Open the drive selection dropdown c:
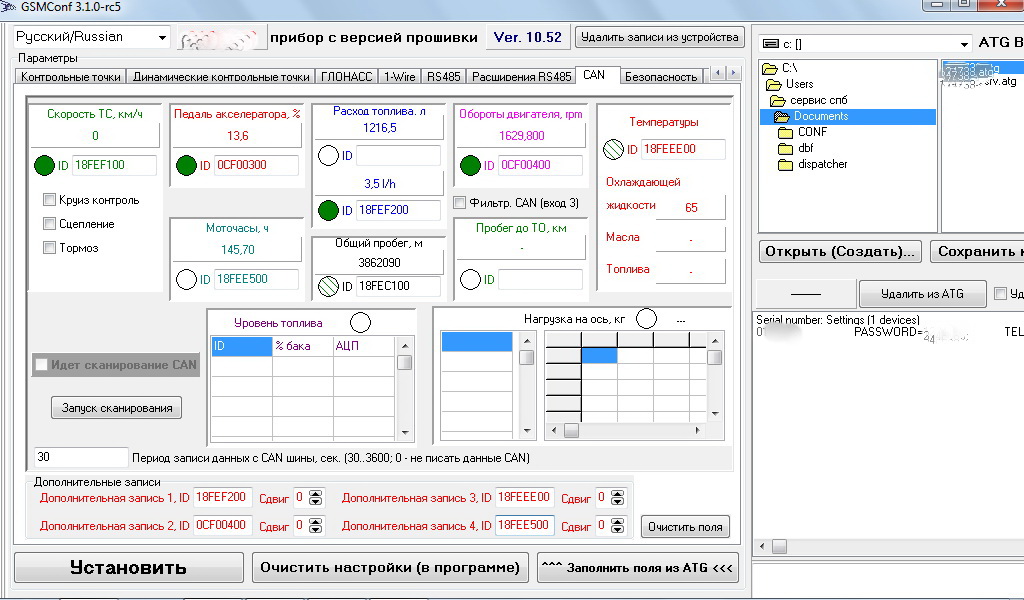The height and width of the screenshot is (600, 1024). 964,44
